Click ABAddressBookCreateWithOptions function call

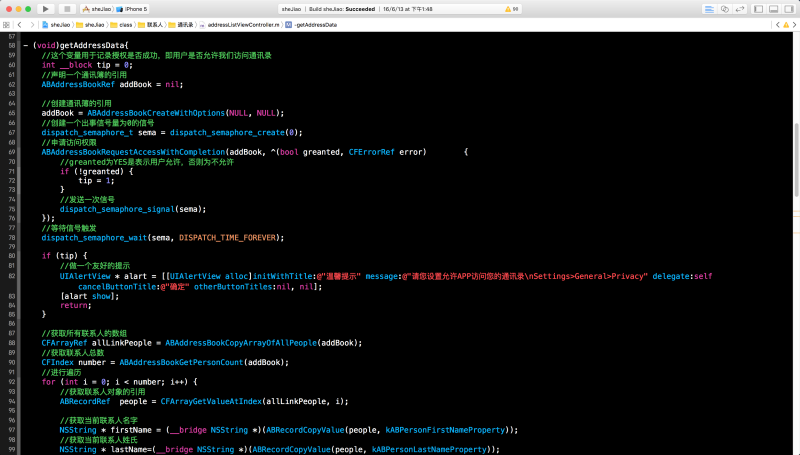tap(156, 113)
